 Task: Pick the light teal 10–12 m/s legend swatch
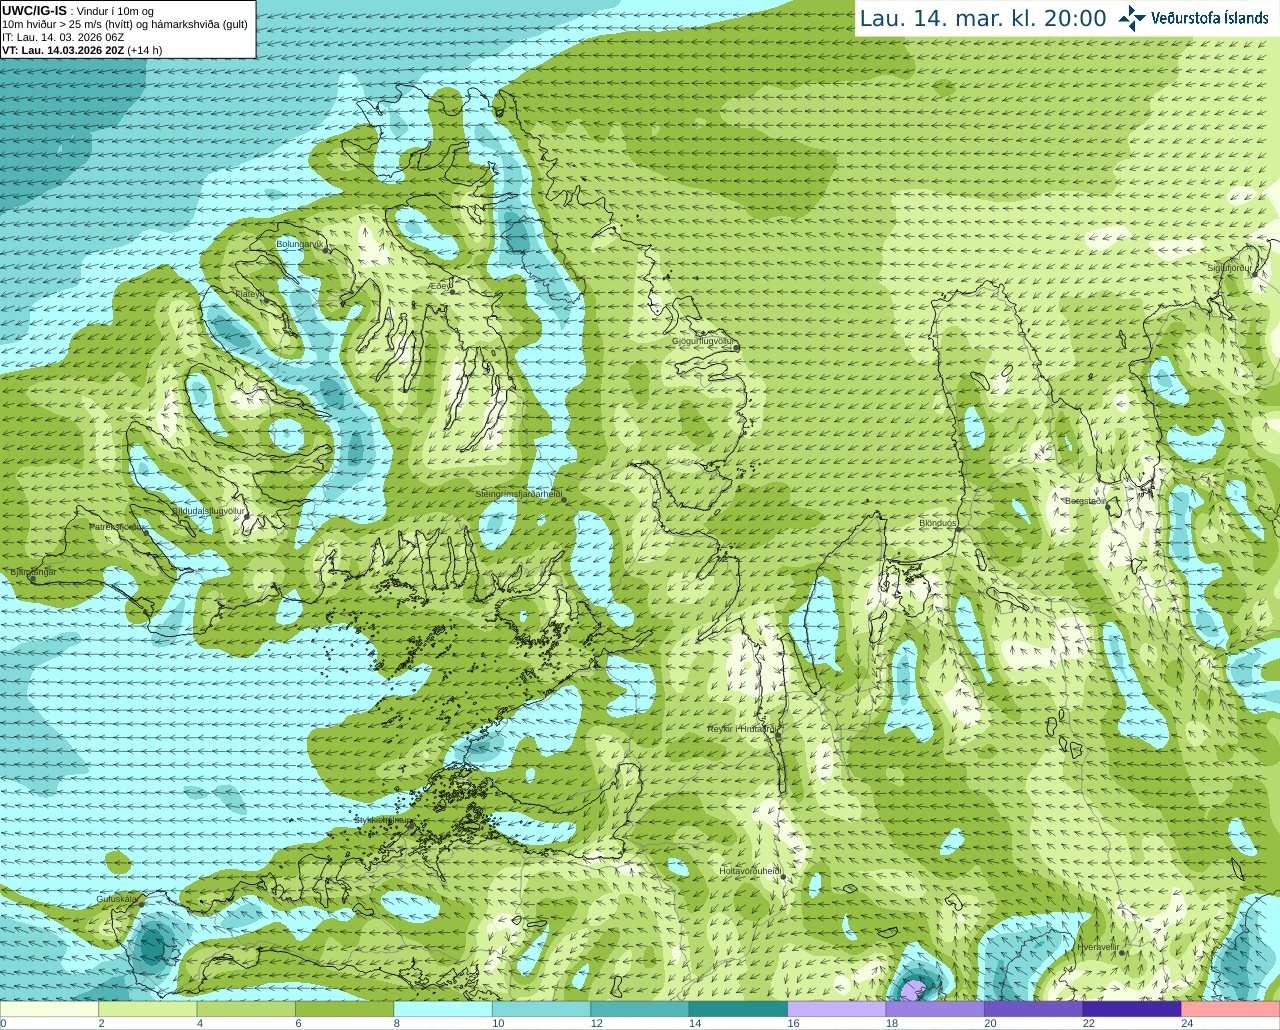coord(542,1009)
